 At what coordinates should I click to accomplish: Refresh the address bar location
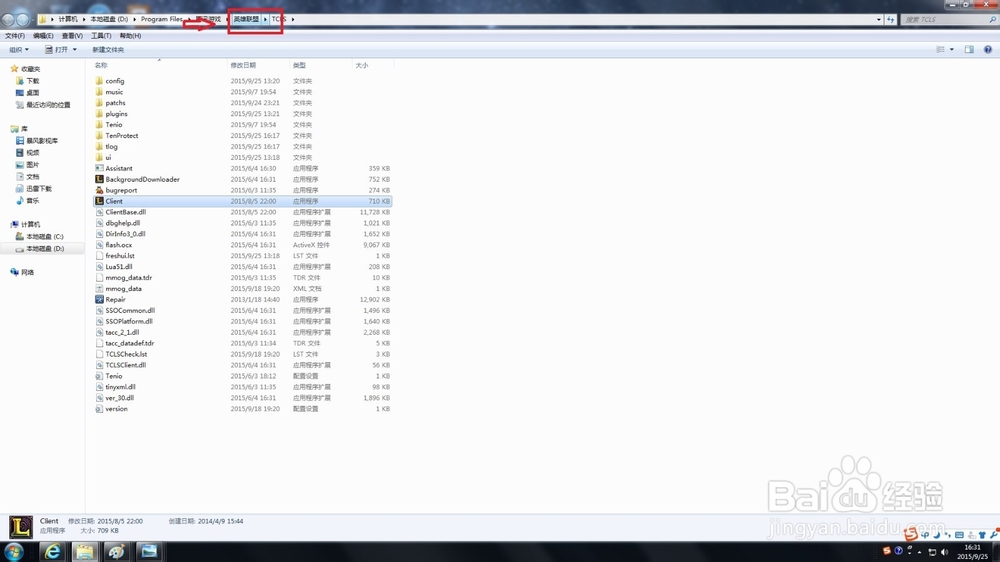tap(890, 19)
